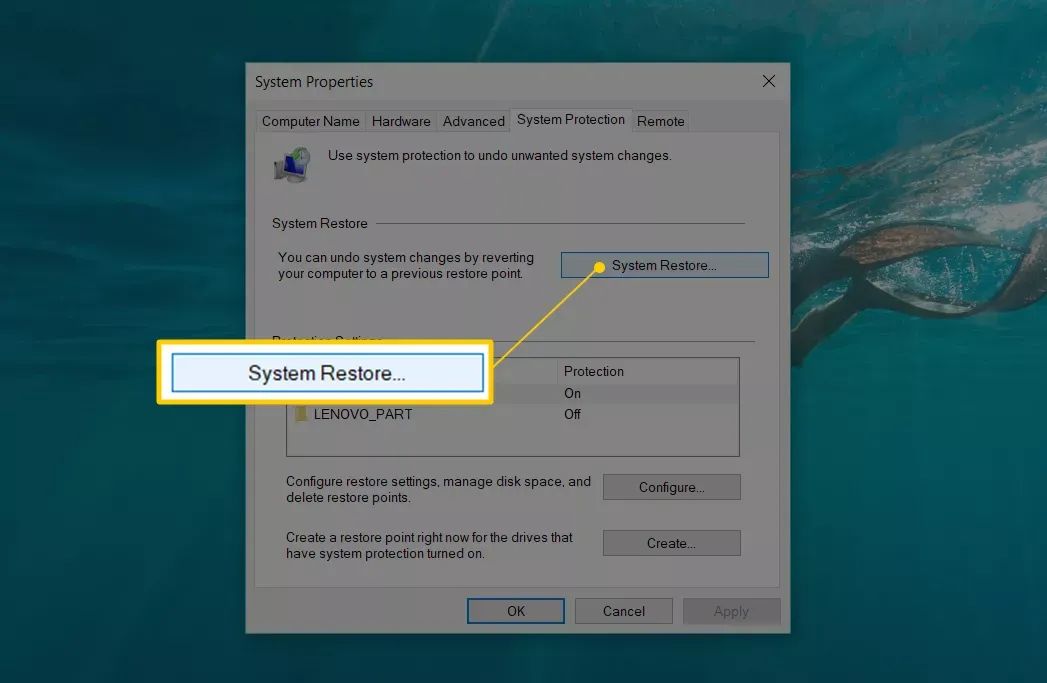
Task: Go to the Remote tab
Action: [x=660, y=121]
